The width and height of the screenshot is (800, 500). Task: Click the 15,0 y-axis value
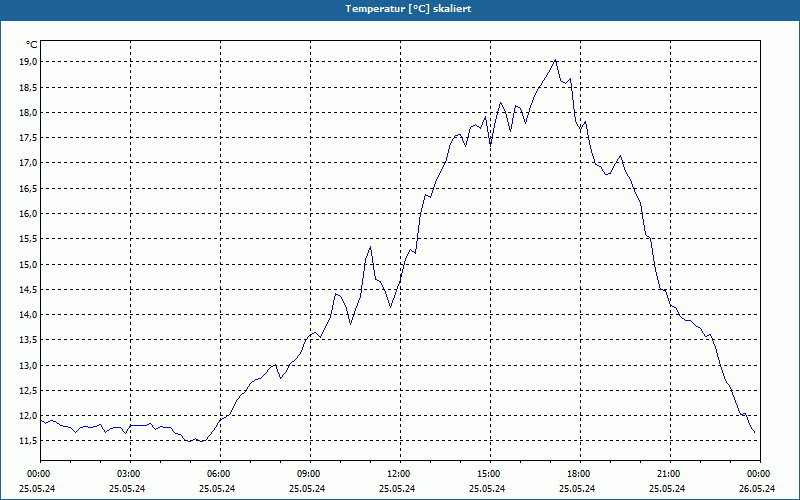coord(29,264)
